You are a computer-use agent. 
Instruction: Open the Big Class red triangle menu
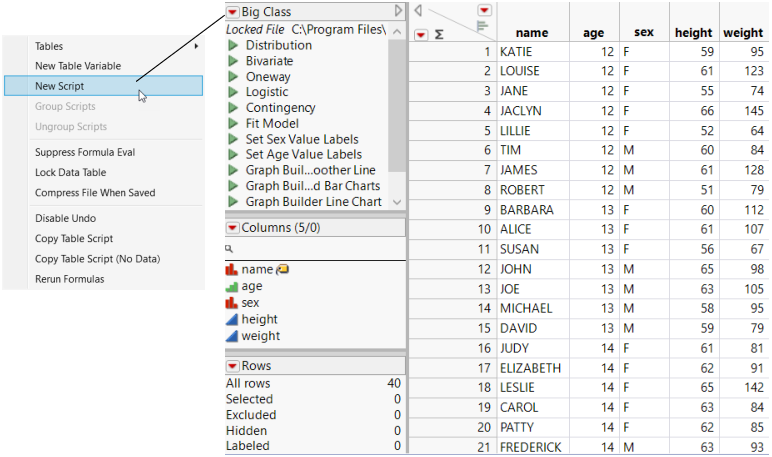233,11
